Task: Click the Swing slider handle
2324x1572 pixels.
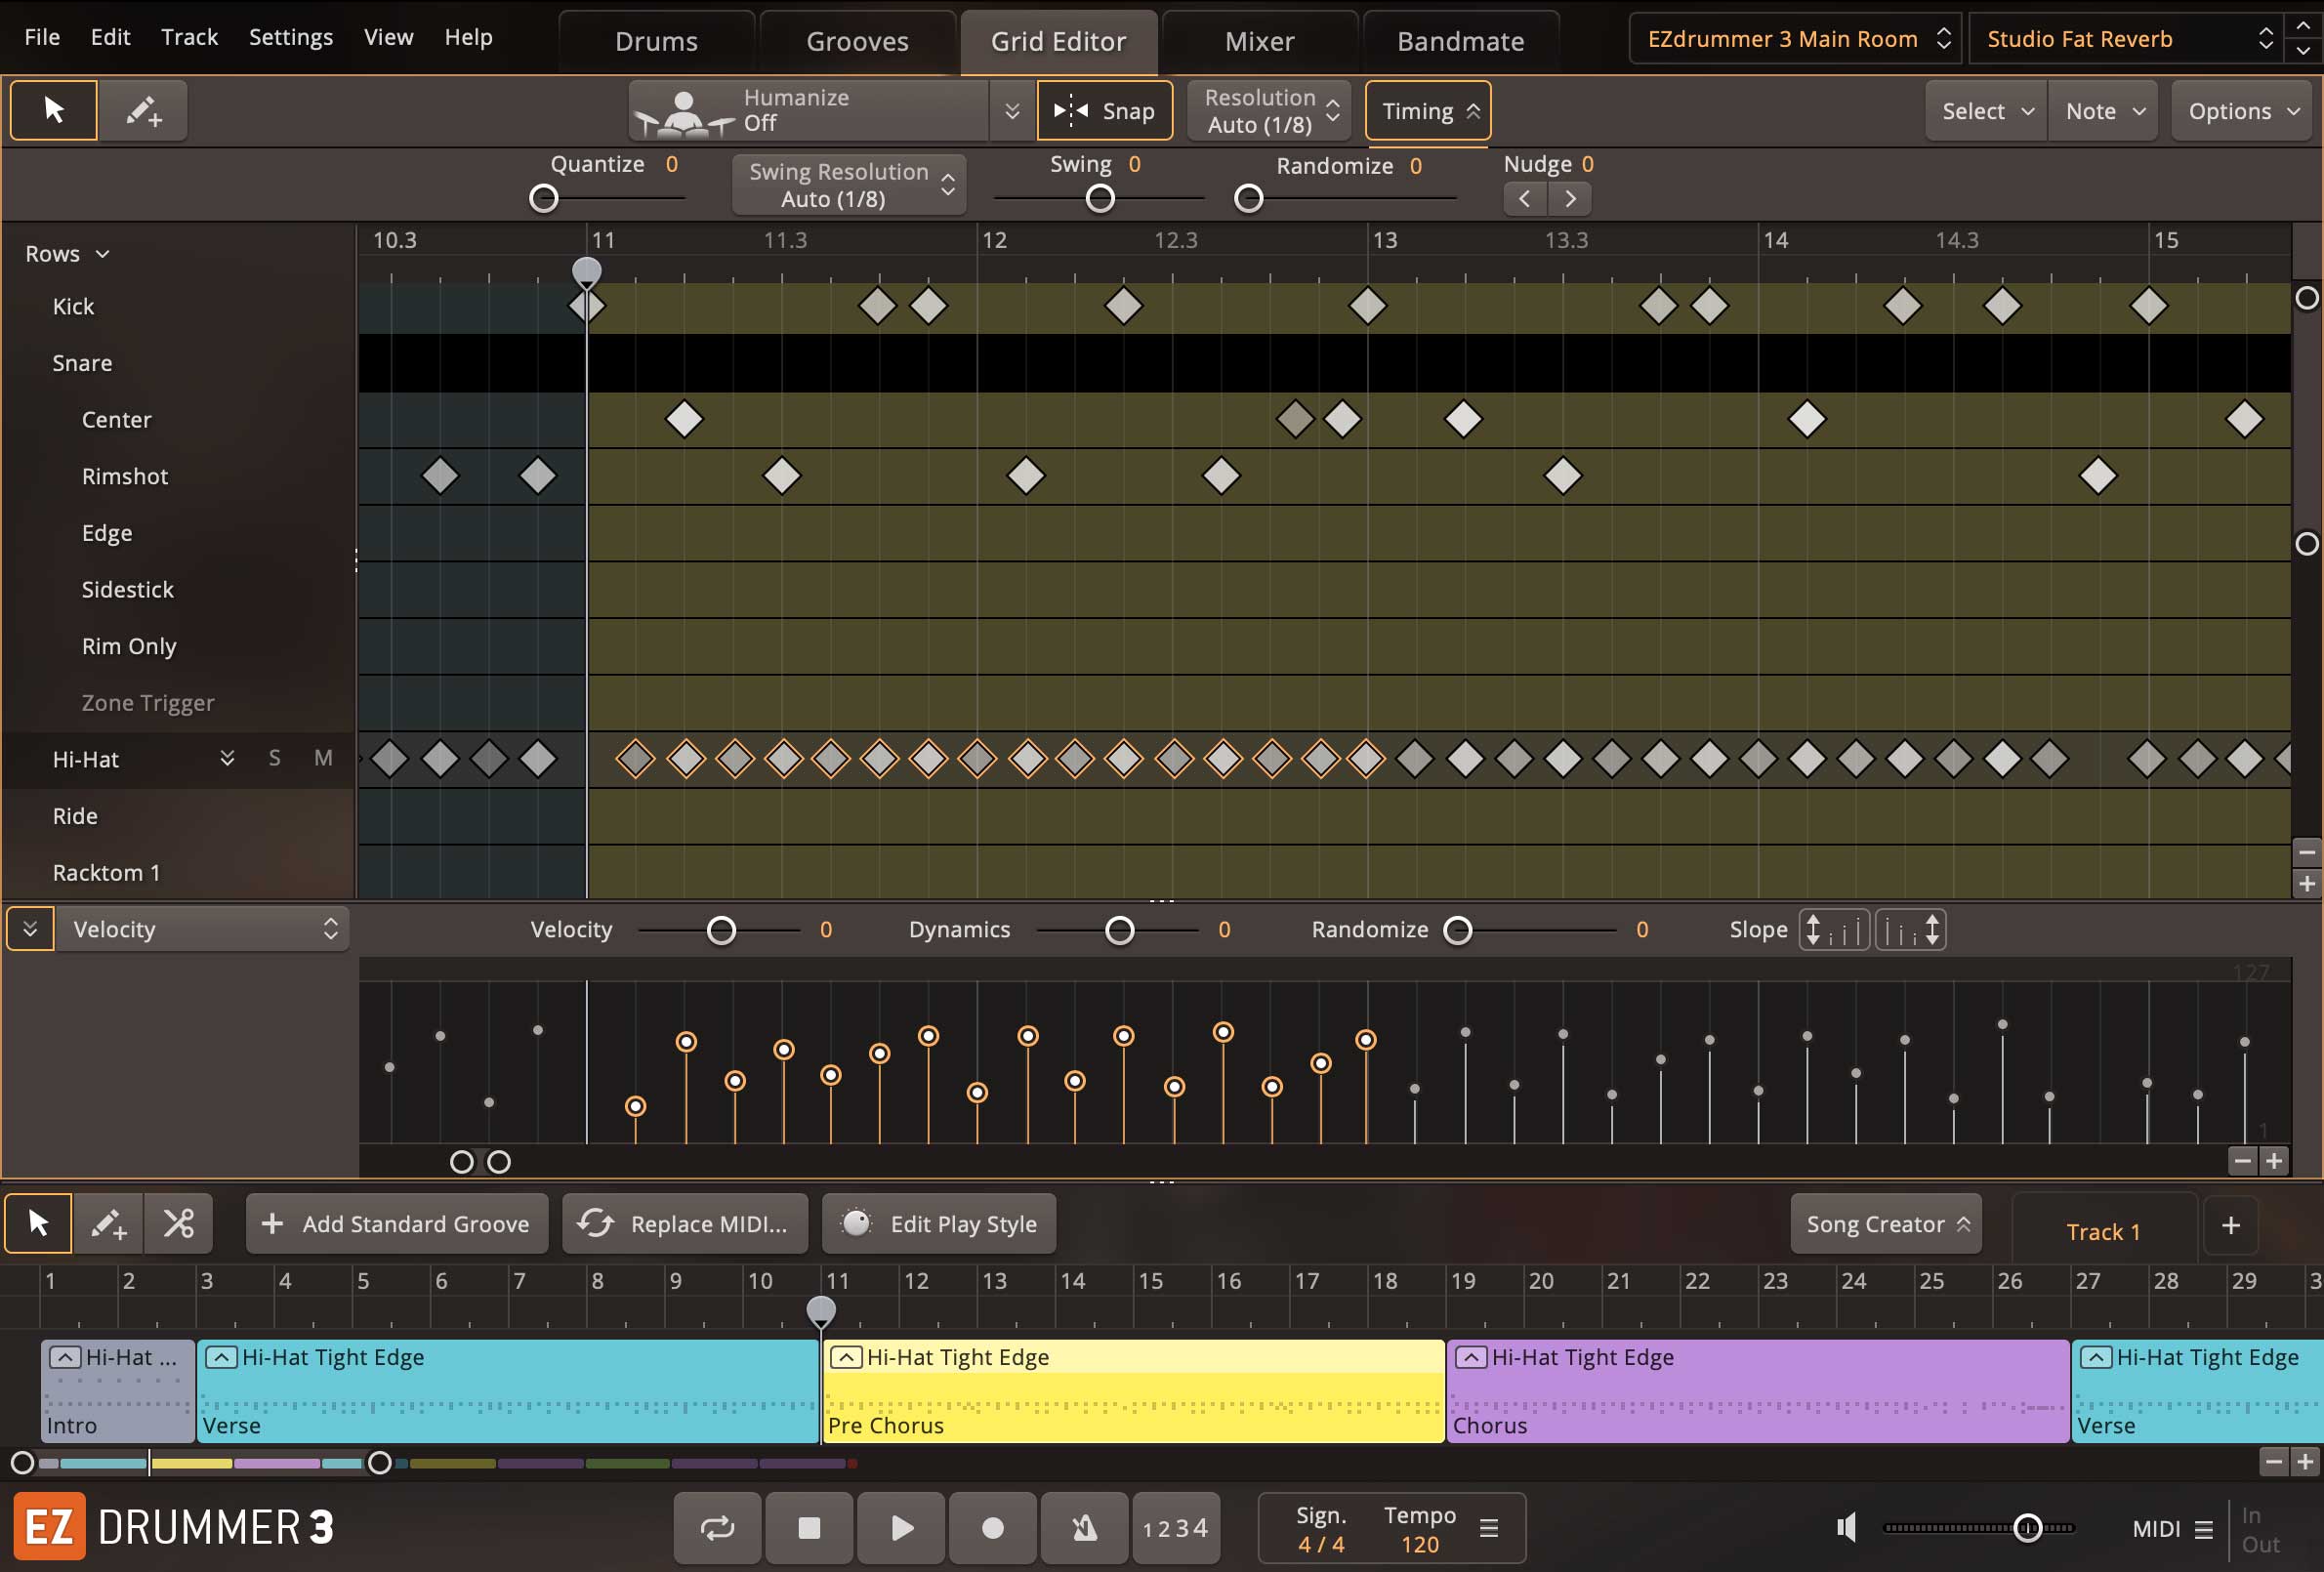Action: point(1100,198)
